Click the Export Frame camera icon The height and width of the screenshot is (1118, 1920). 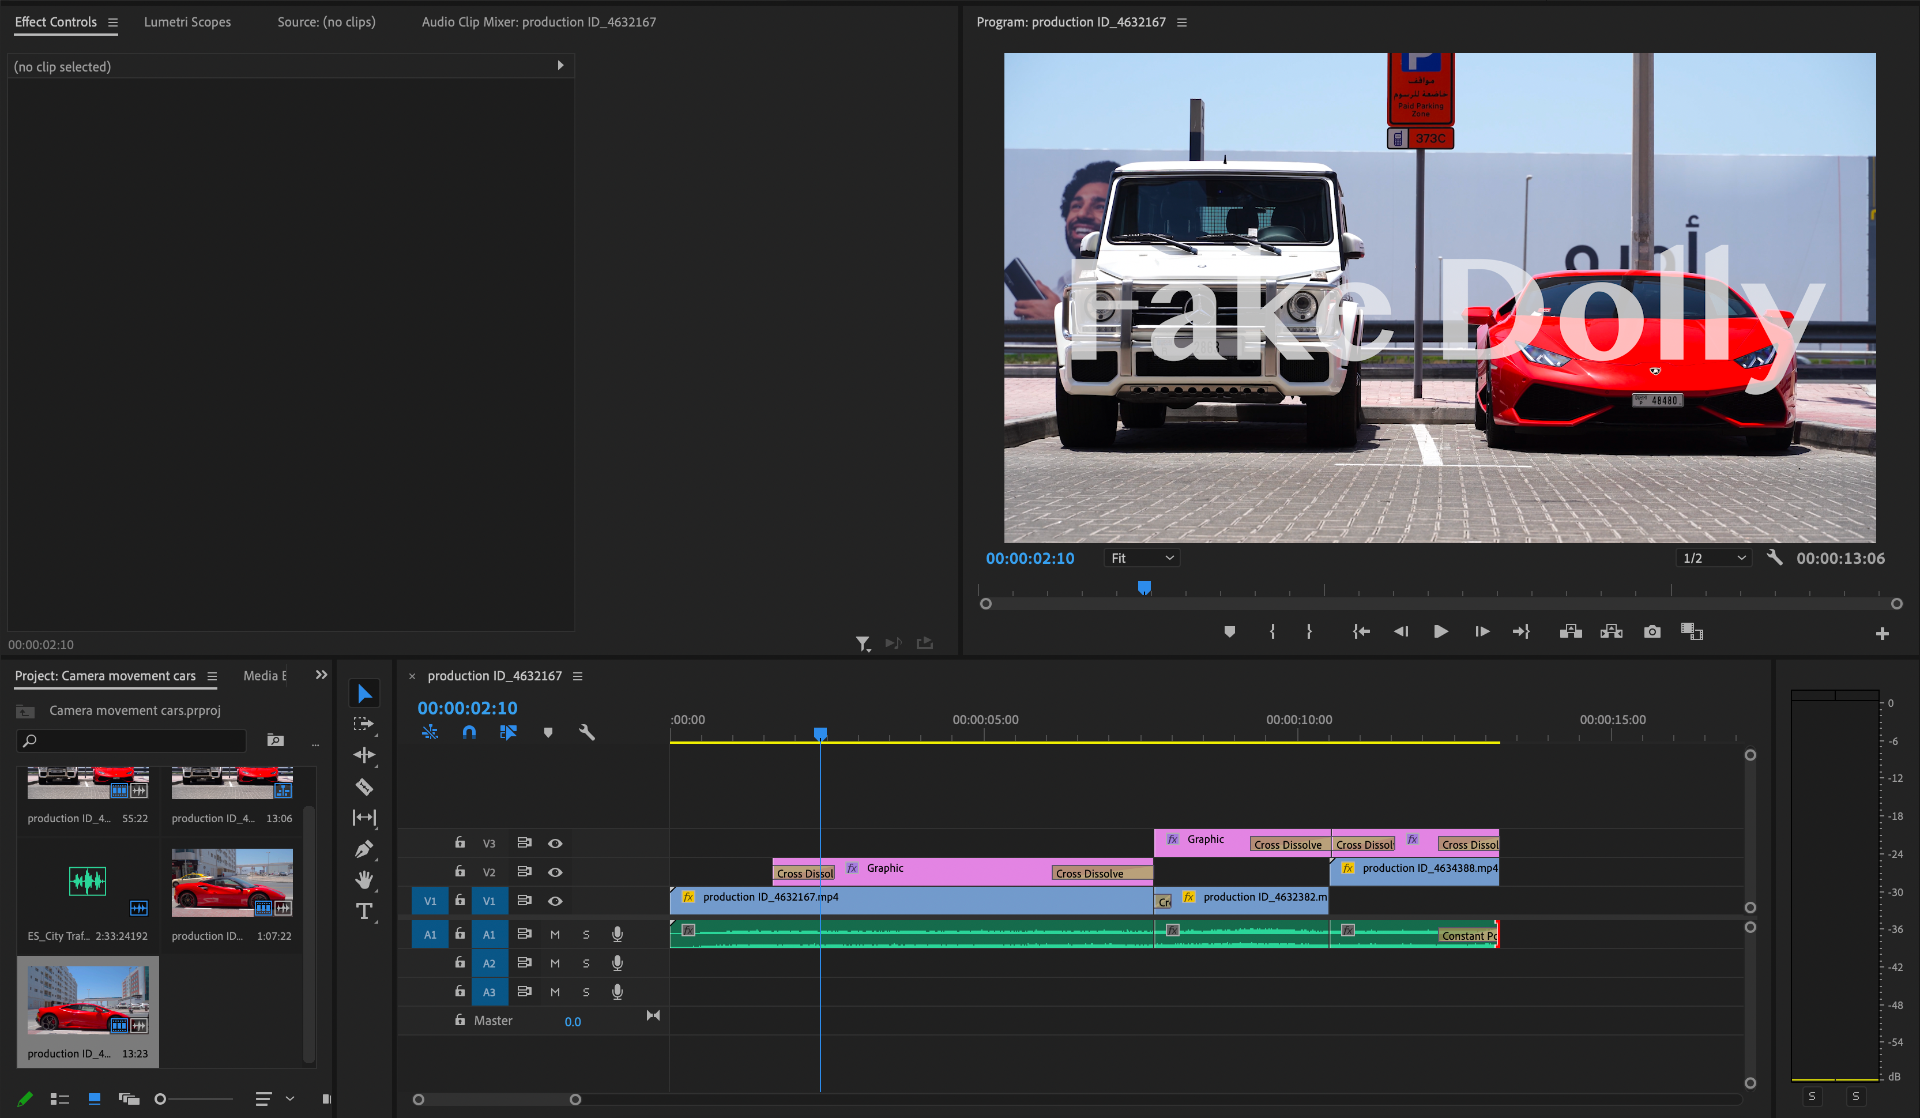point(1652,632)
